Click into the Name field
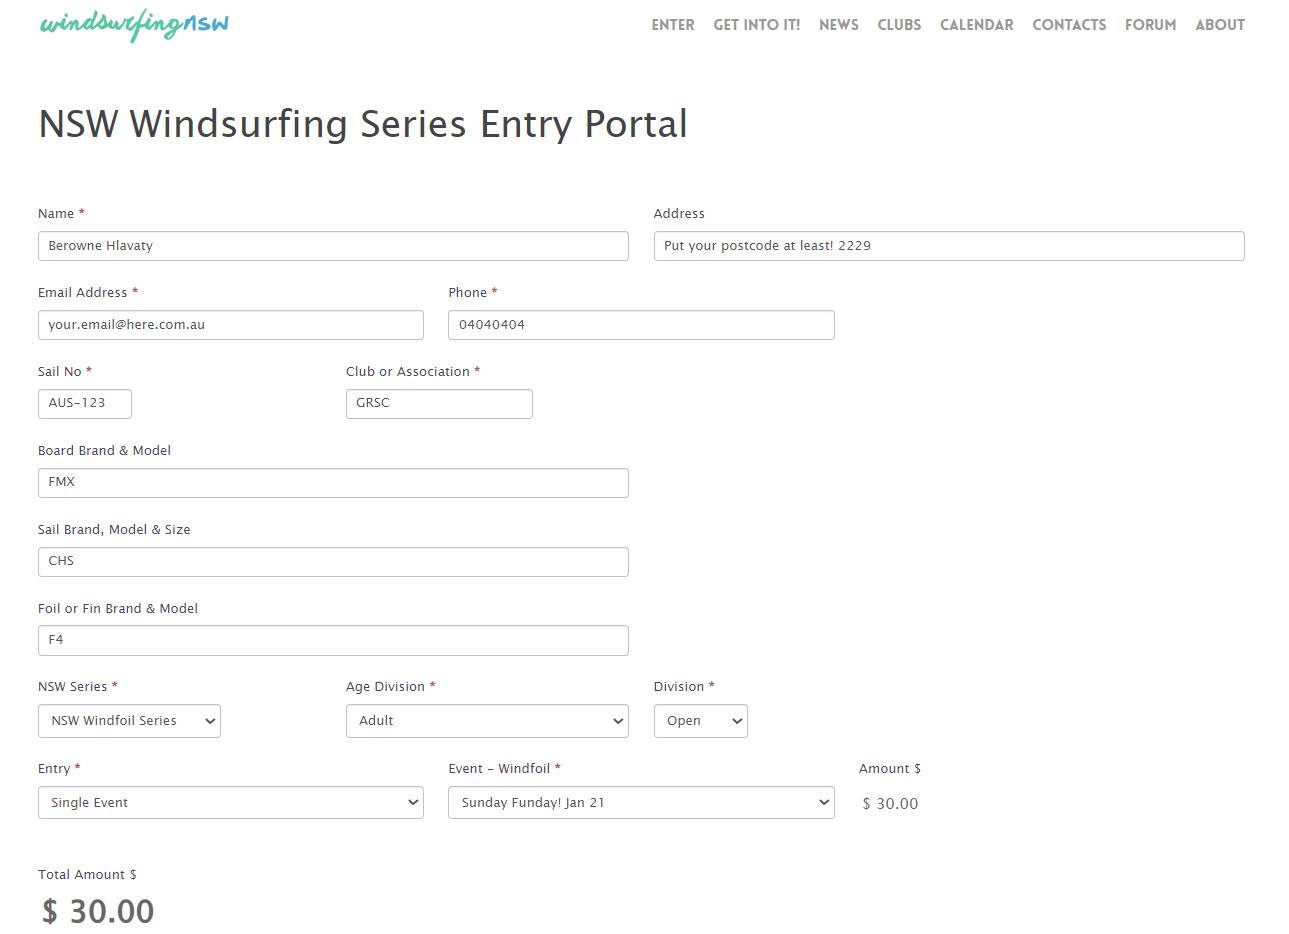Viewport: 1289px width, 934px height. click(333, 246)
